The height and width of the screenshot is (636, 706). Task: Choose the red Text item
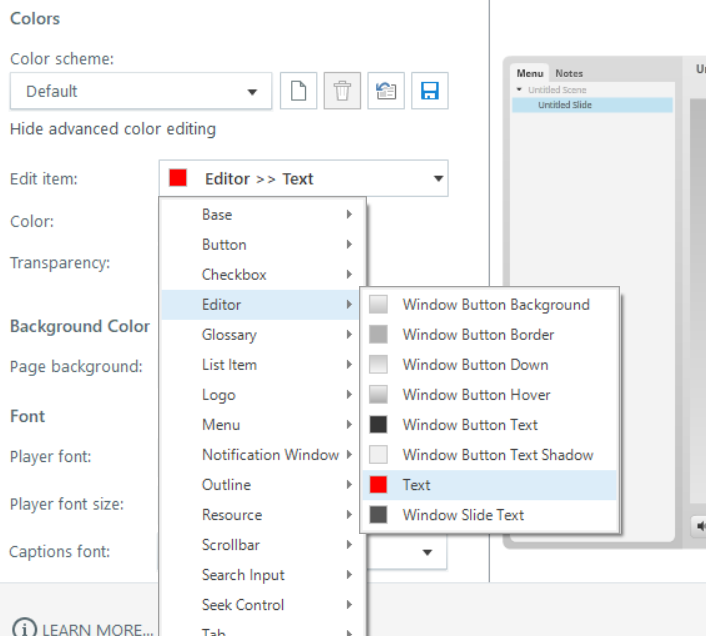[489, 485]
